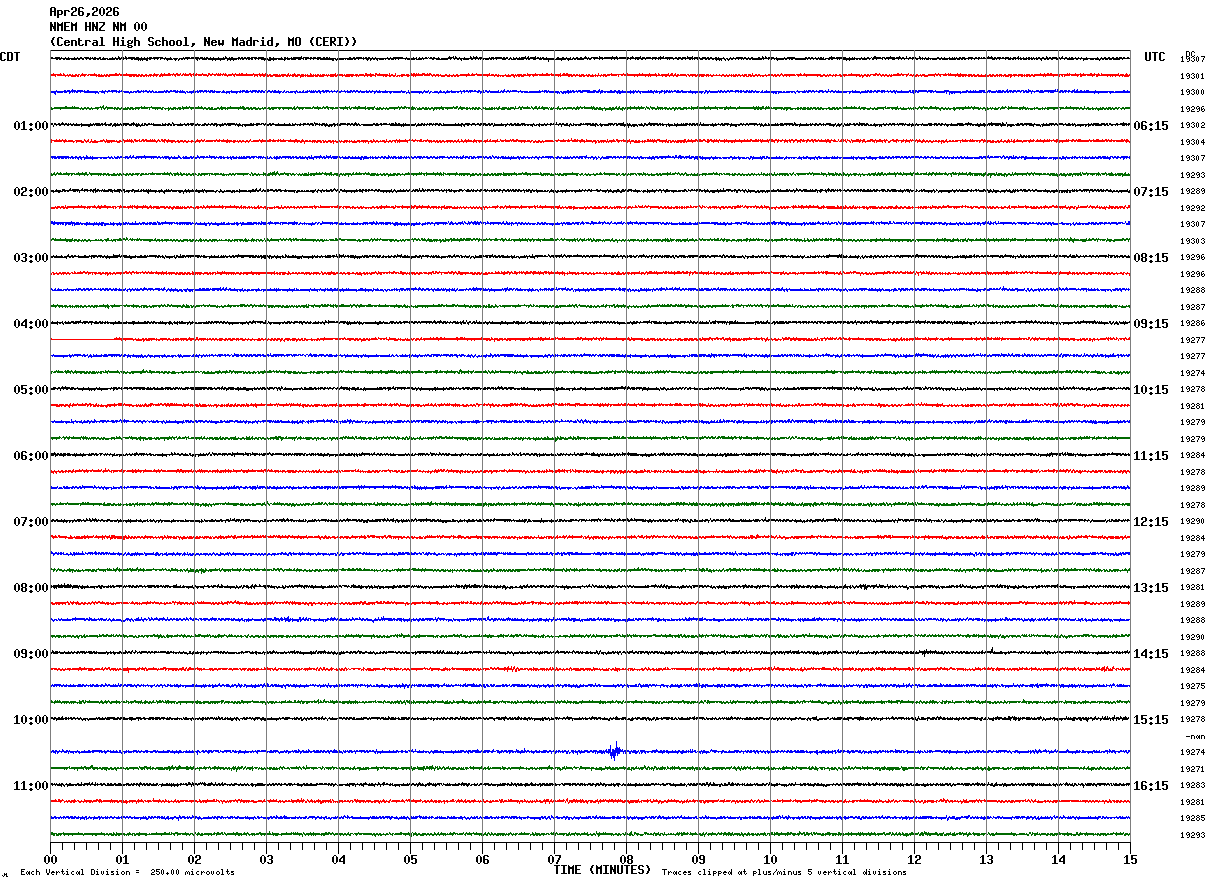
Task: Click the 10 minute mark on the time axis
Action: tap(770, 859)
